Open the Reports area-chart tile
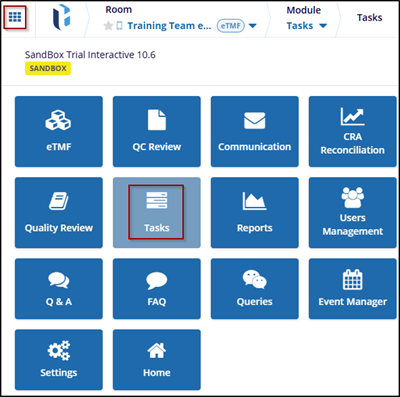Viewport: 400px width, 397px height. [255, 213]
